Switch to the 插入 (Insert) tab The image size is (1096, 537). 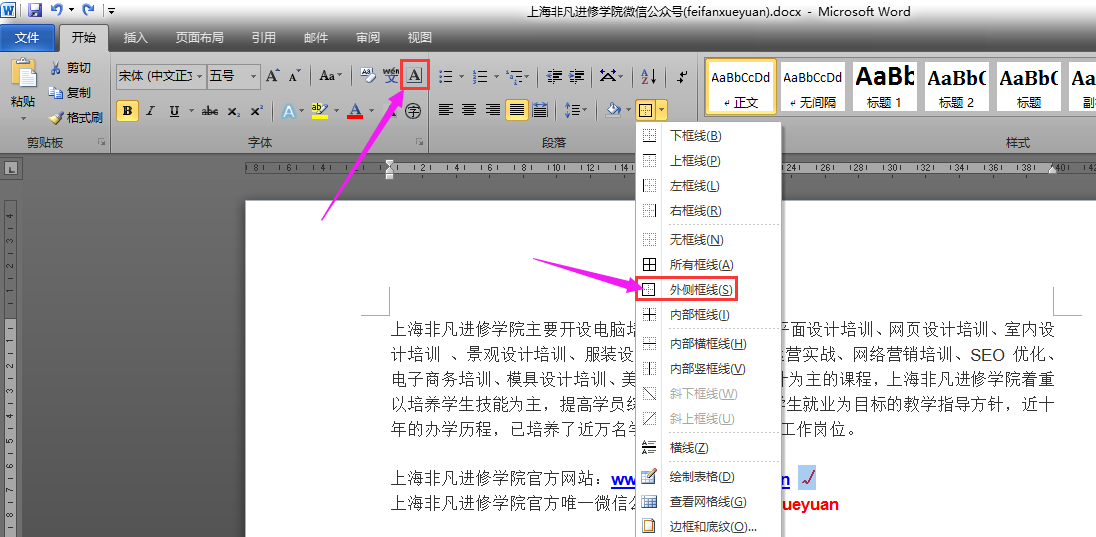(136, 38)
